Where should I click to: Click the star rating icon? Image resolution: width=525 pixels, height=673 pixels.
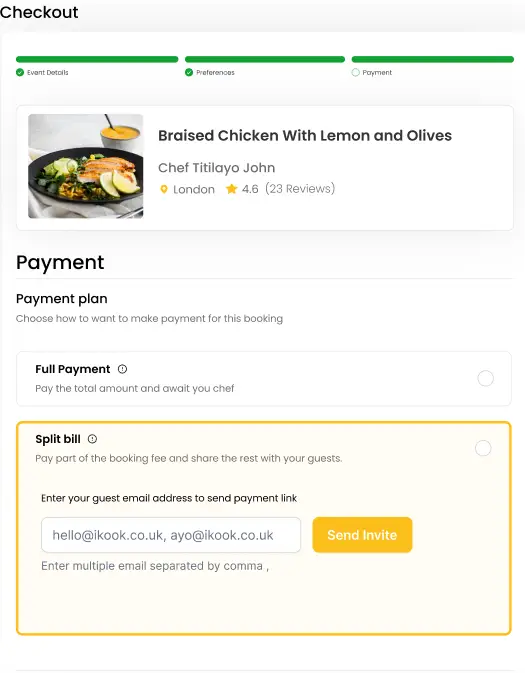(x=231, y=189)
